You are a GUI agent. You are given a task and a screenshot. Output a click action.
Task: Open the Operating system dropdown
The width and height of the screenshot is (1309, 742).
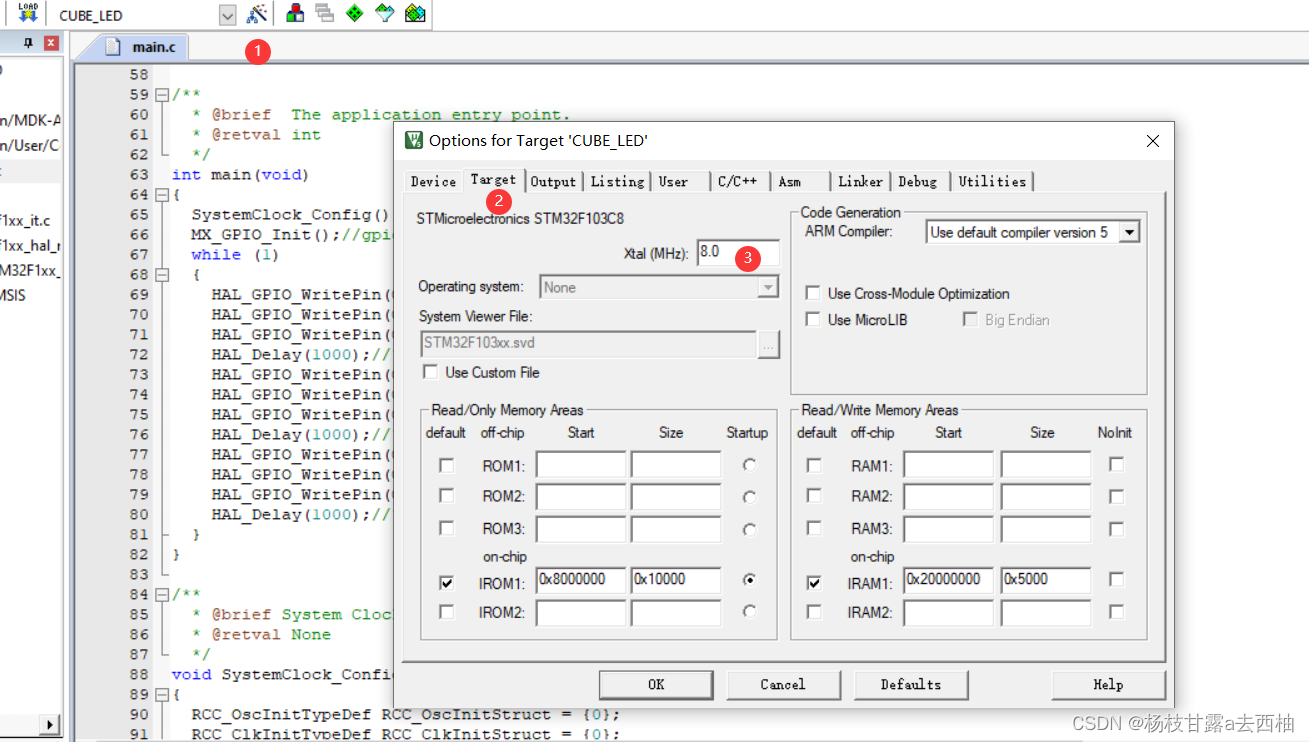click(767, 287)
